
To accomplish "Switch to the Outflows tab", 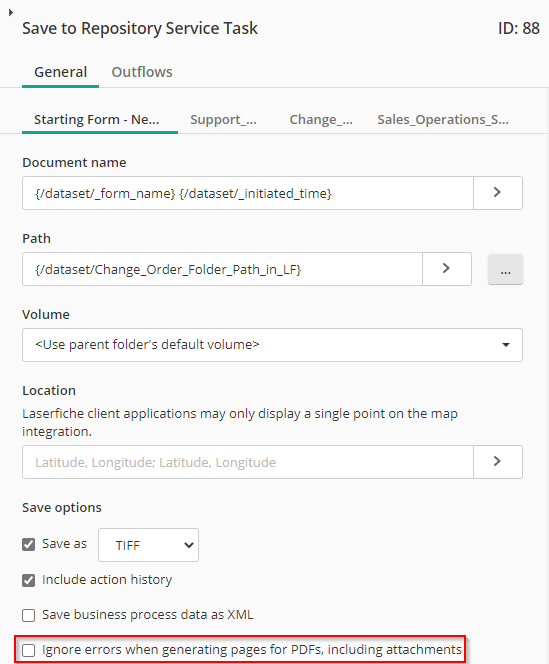I will tap(142, 72).
